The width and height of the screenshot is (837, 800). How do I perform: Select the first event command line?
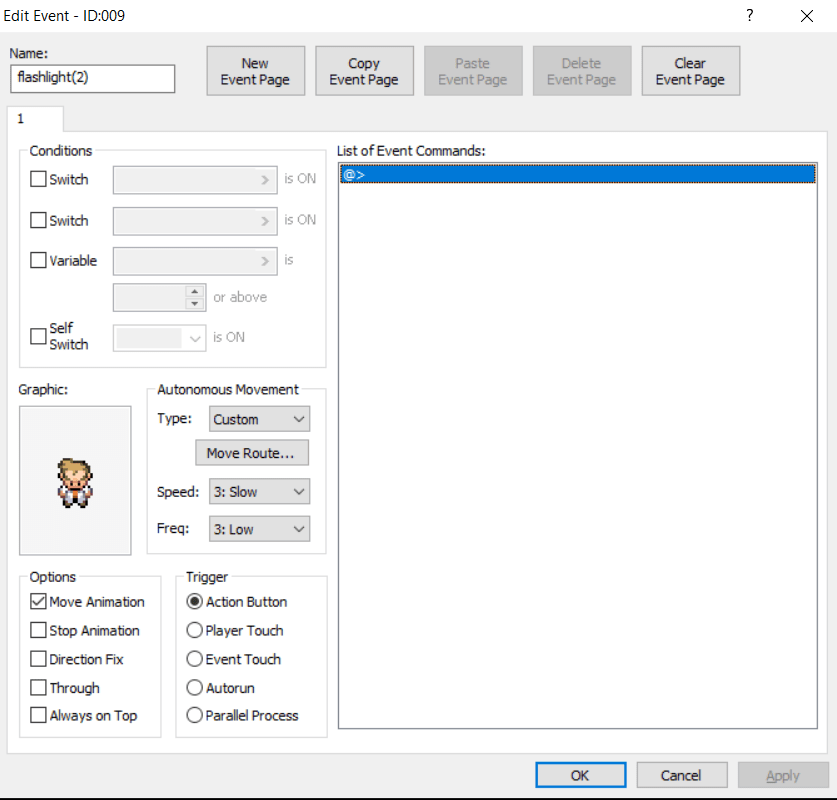pos(578,175)
